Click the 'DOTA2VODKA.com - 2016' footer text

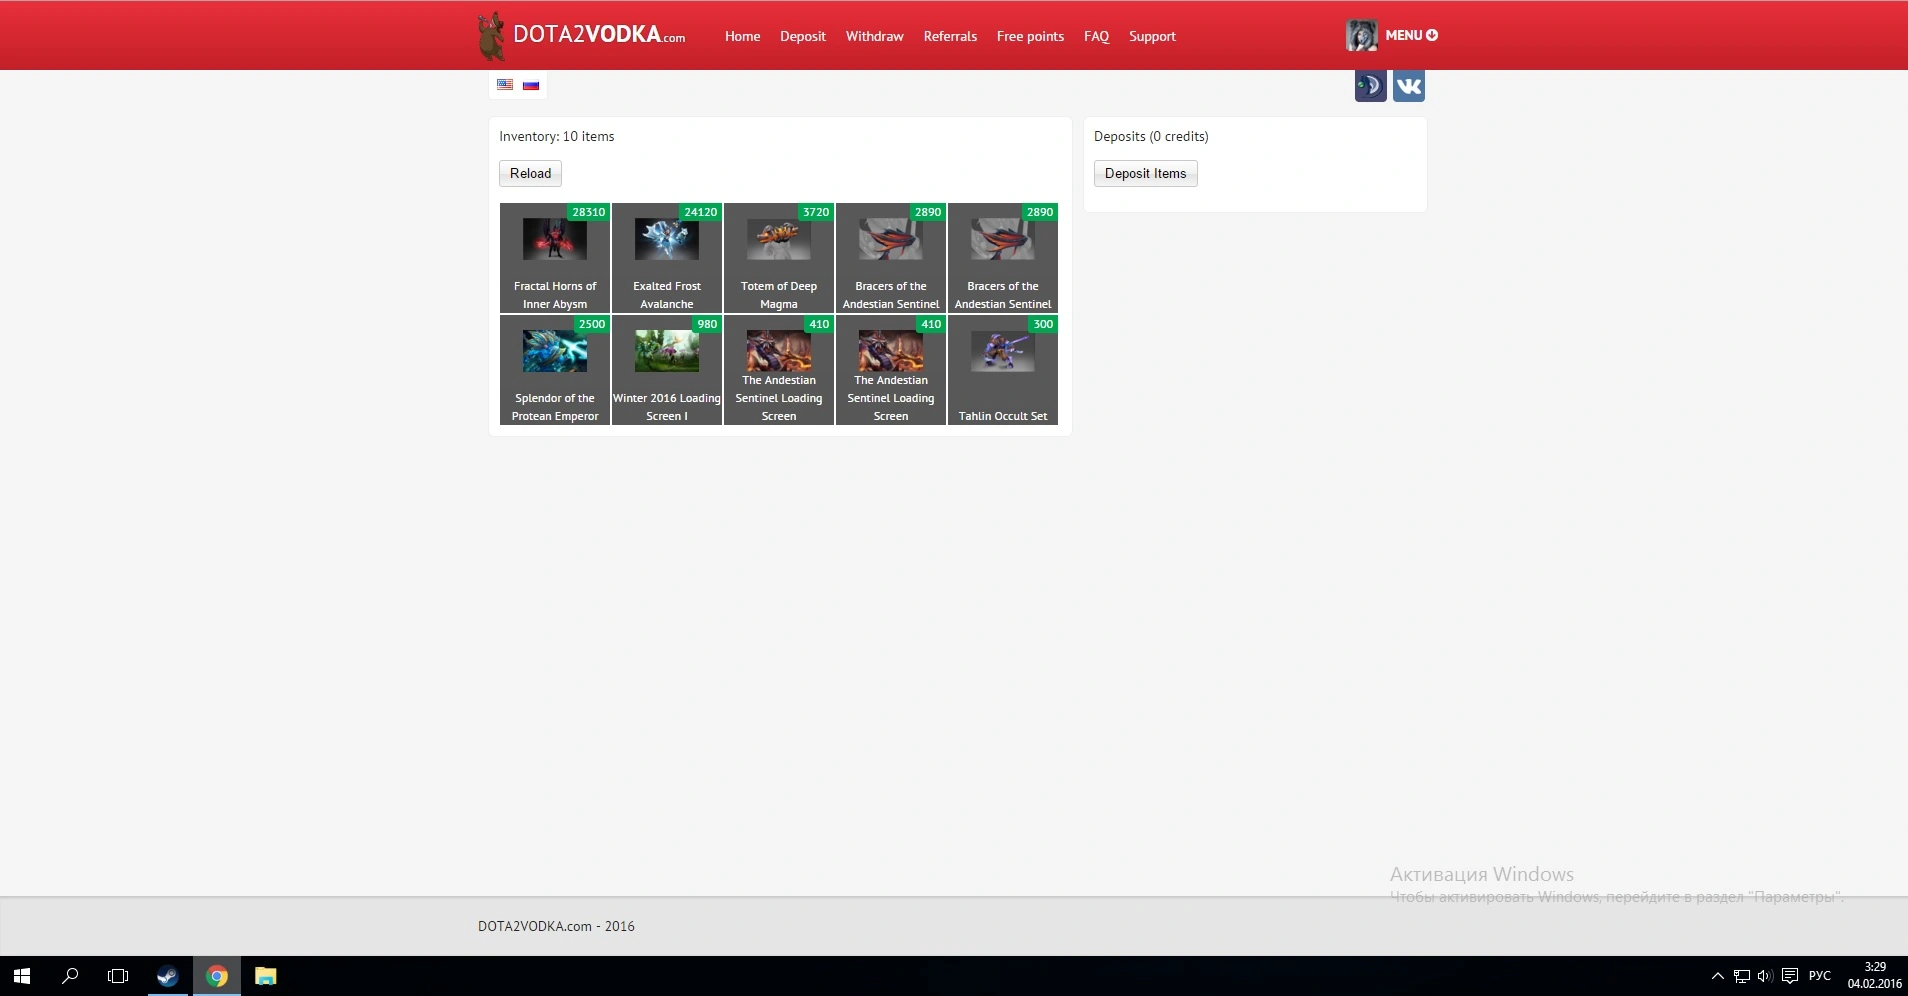556,926
